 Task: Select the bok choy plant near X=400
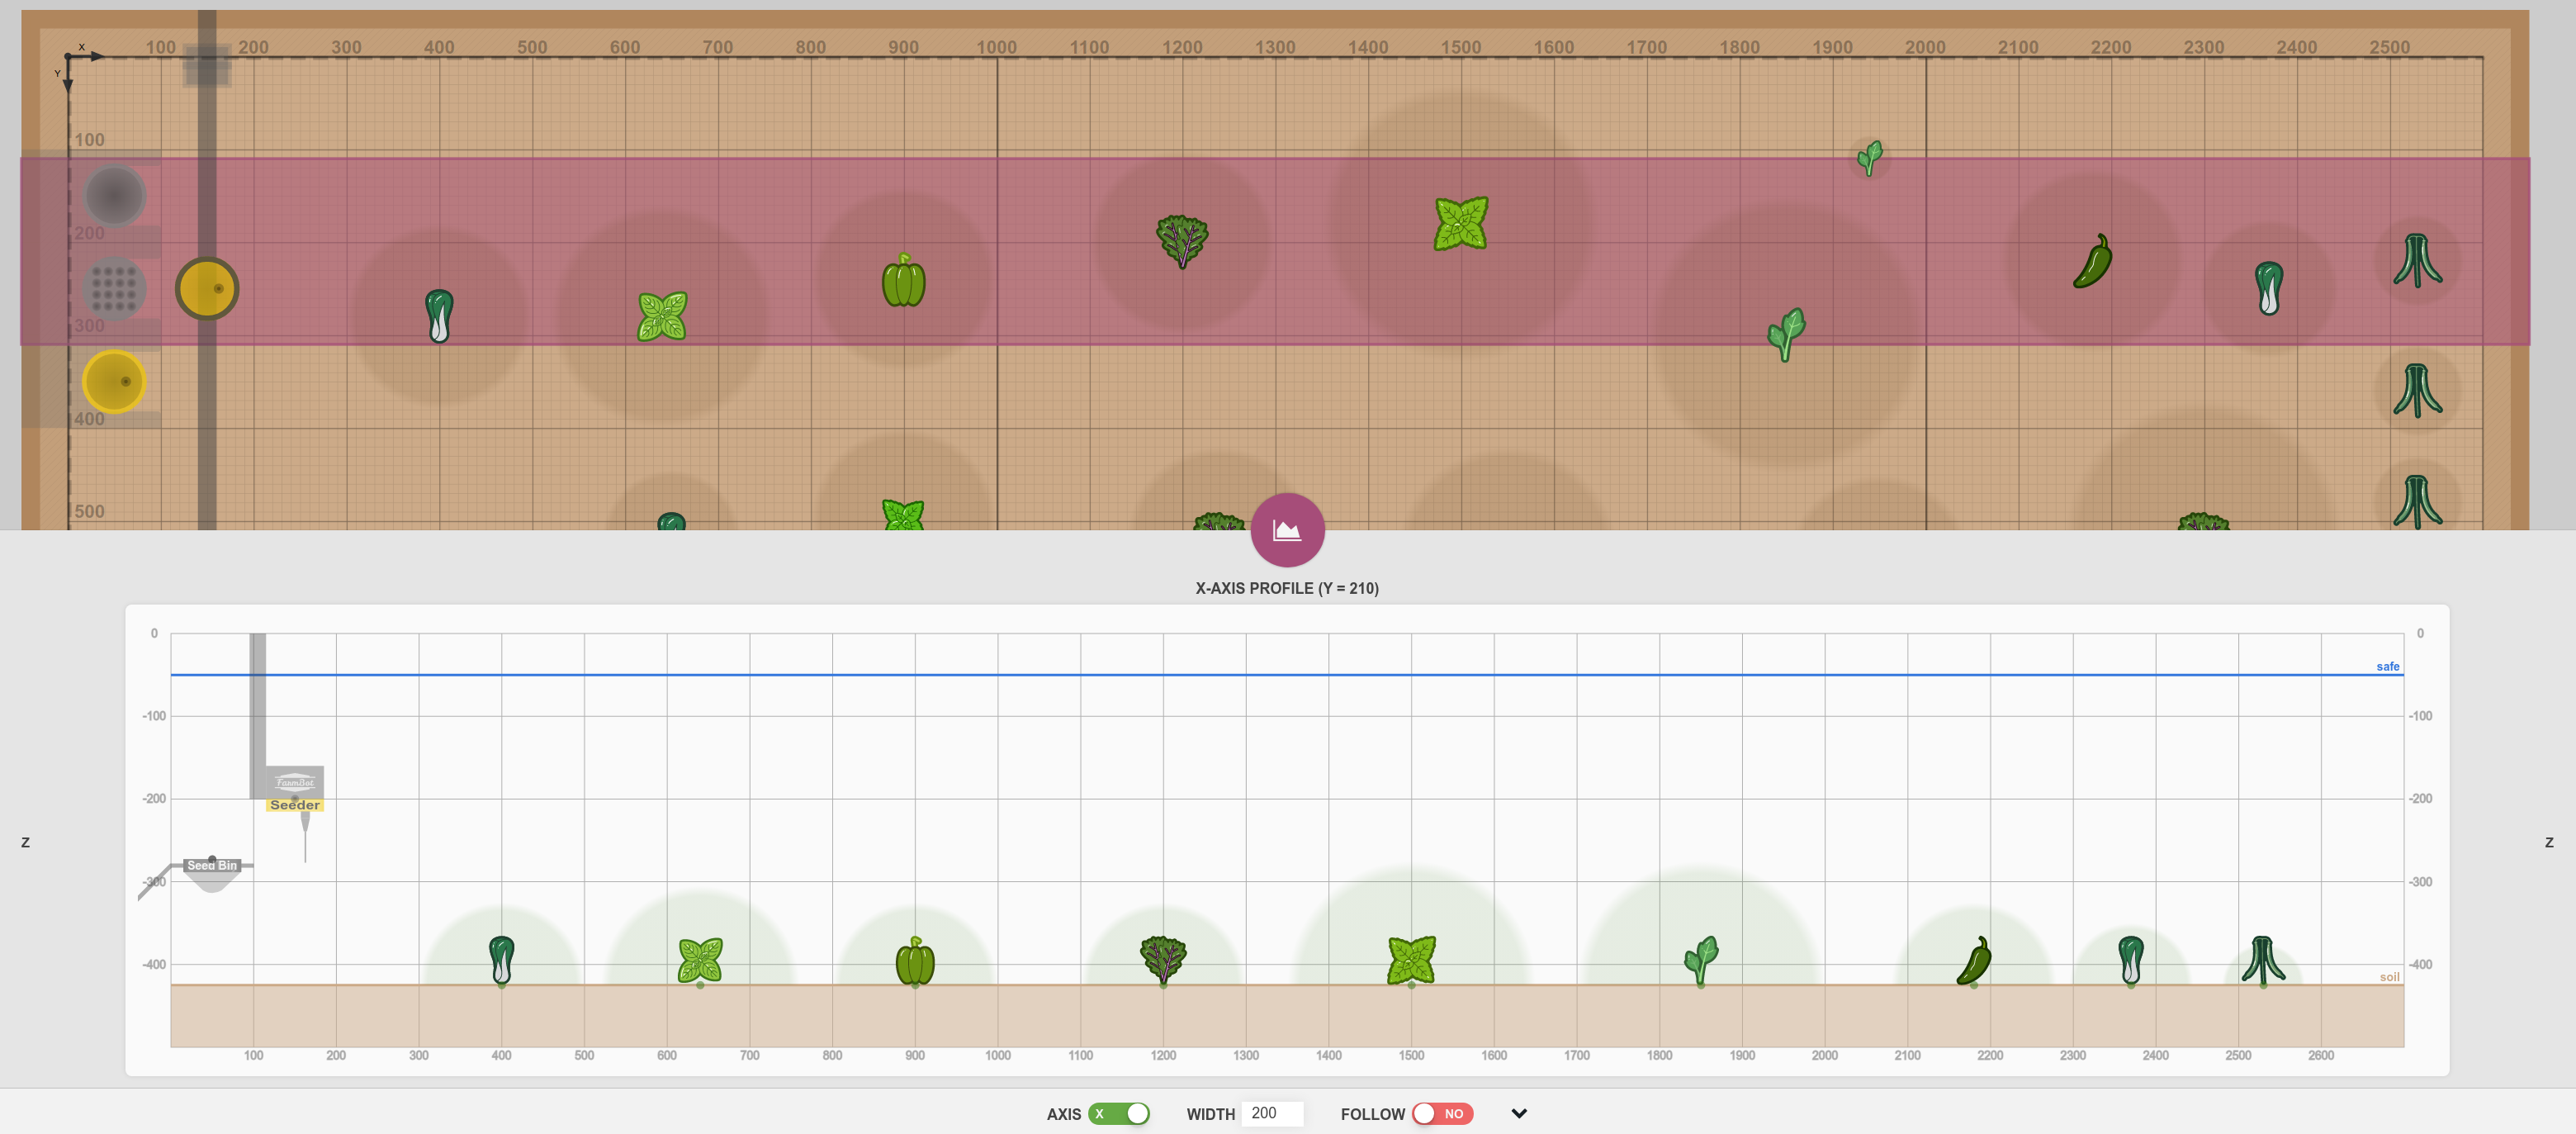point(438,315)
